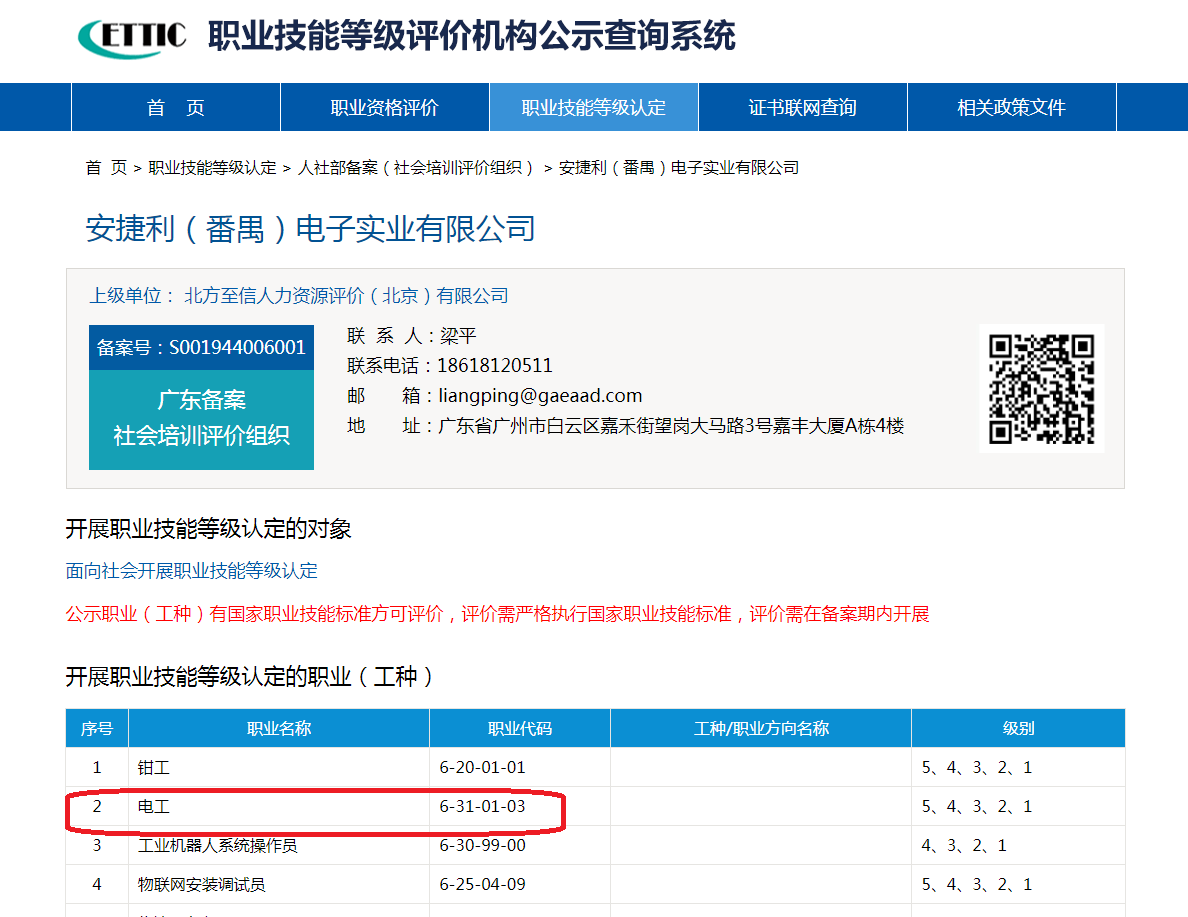Click the CETTIC logo
Screen dimensions: 1188x917
(x=133, y=38)
